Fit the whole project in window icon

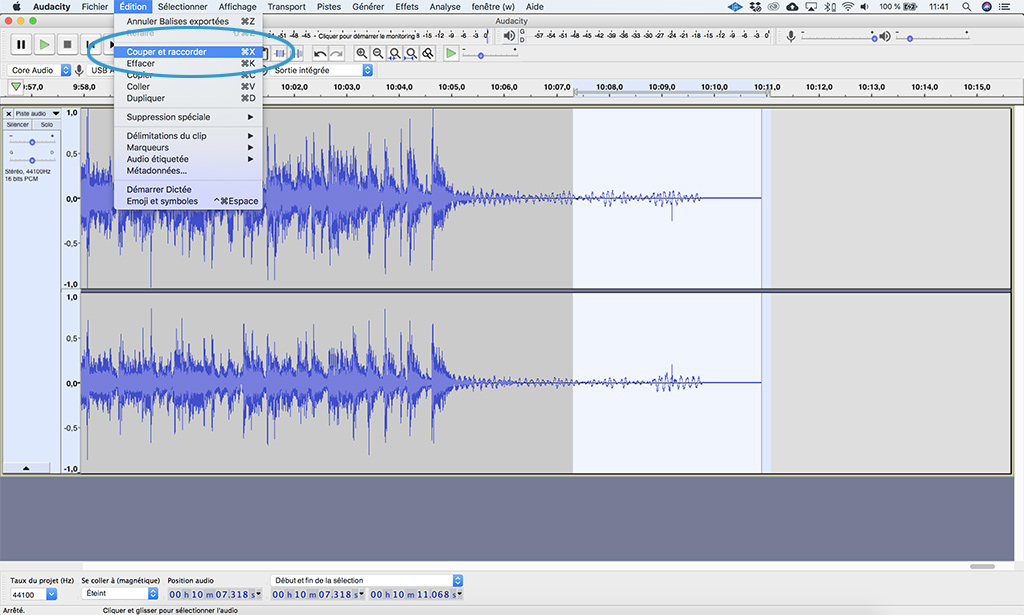pos(411,54)
